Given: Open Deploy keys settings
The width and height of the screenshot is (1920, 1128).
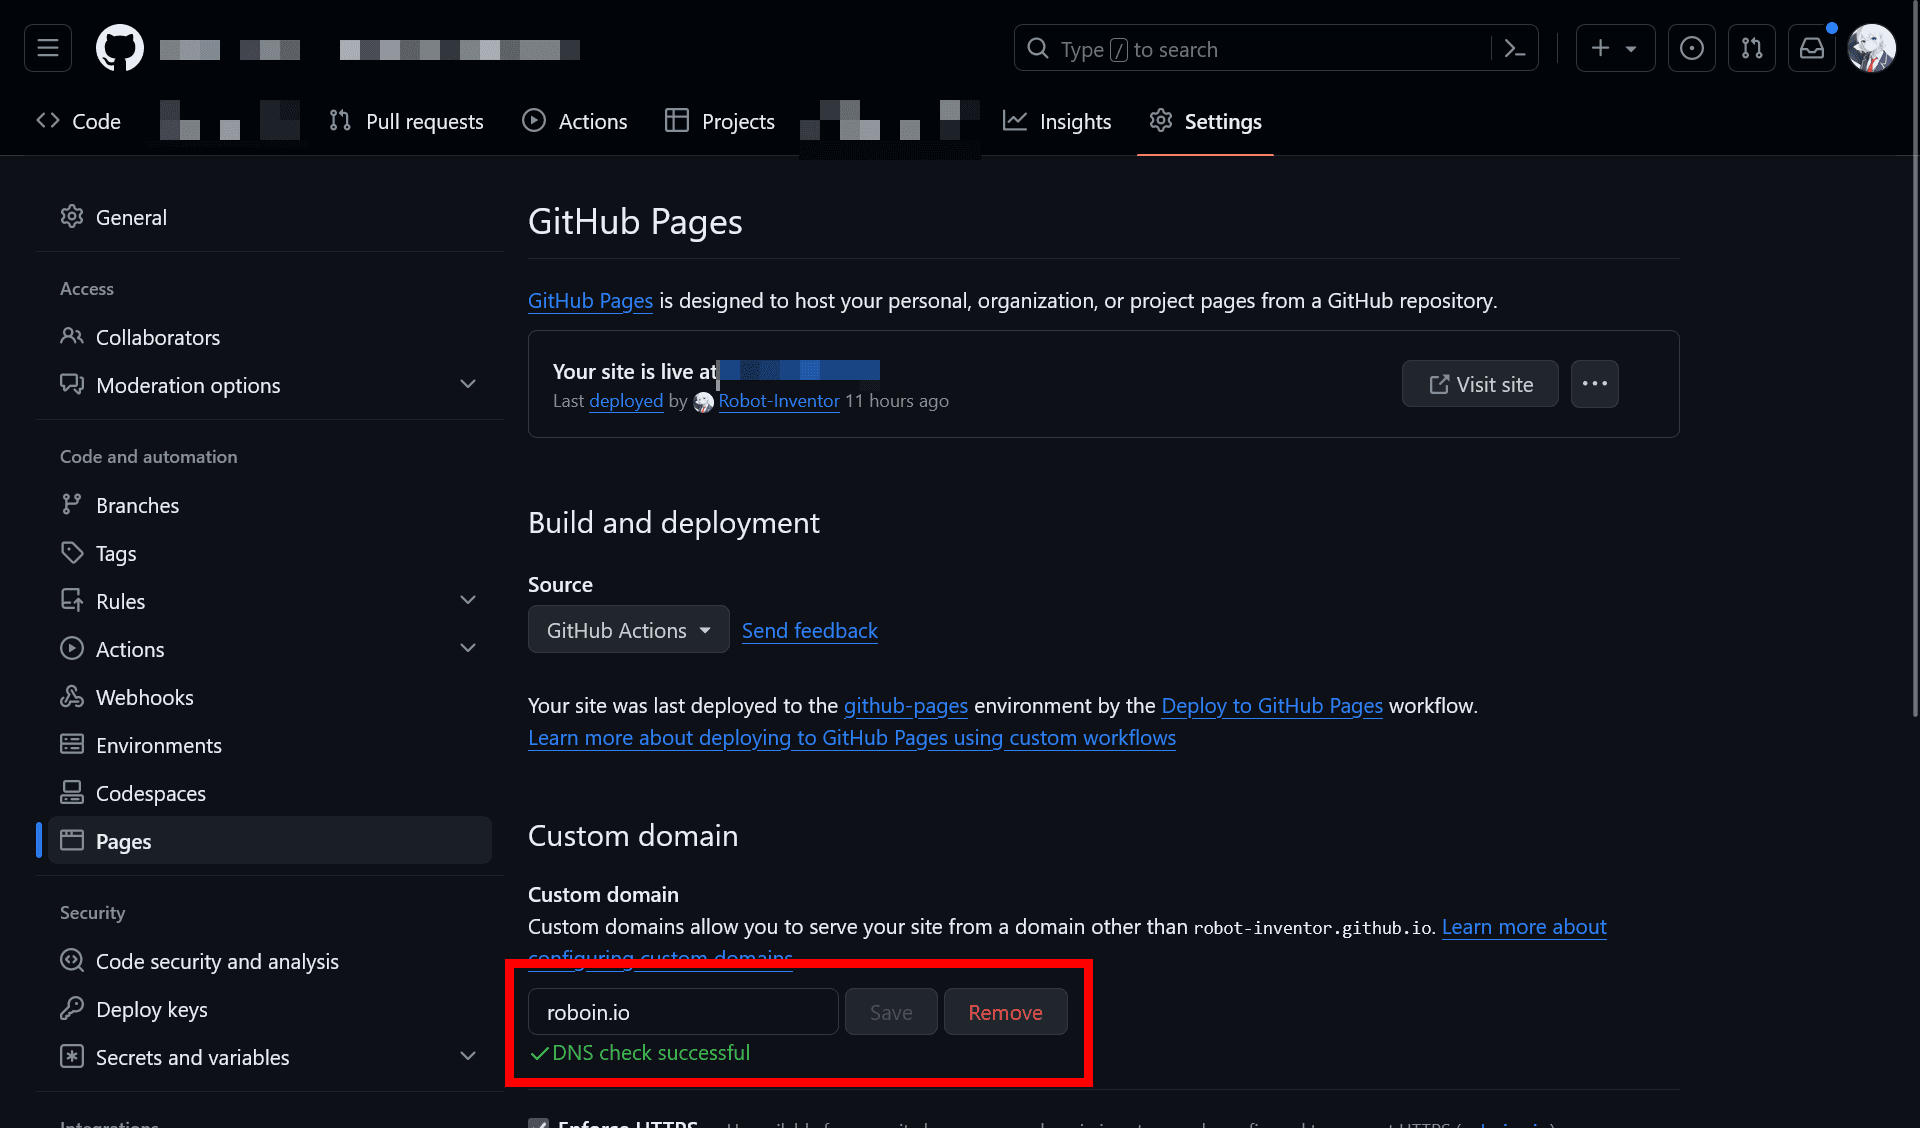Looking at the screenshot, I should [270, 1009].
